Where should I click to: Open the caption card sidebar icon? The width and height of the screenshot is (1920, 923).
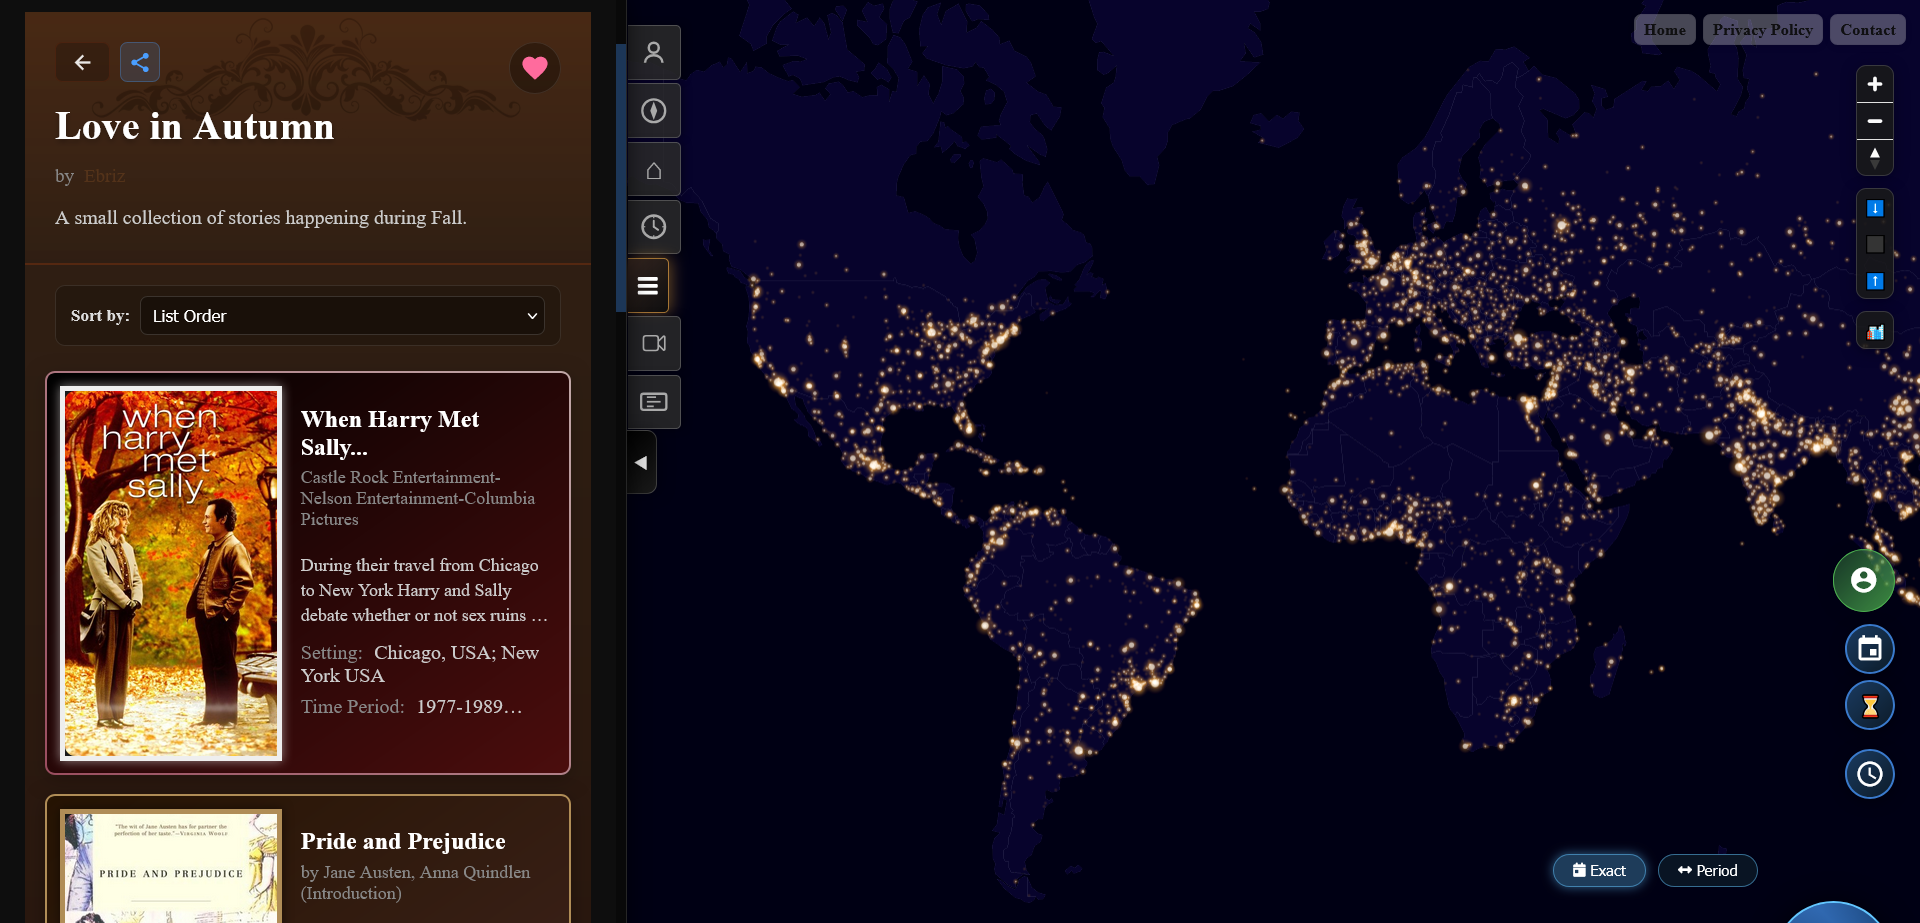click(x=654, y=402)
